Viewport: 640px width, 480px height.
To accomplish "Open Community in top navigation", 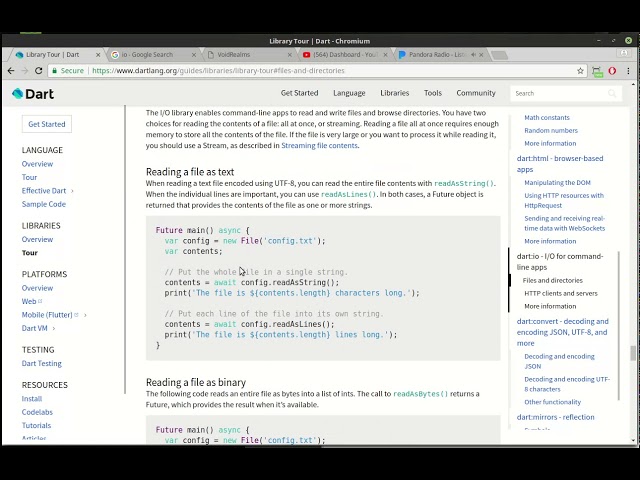I will point(476,93).
